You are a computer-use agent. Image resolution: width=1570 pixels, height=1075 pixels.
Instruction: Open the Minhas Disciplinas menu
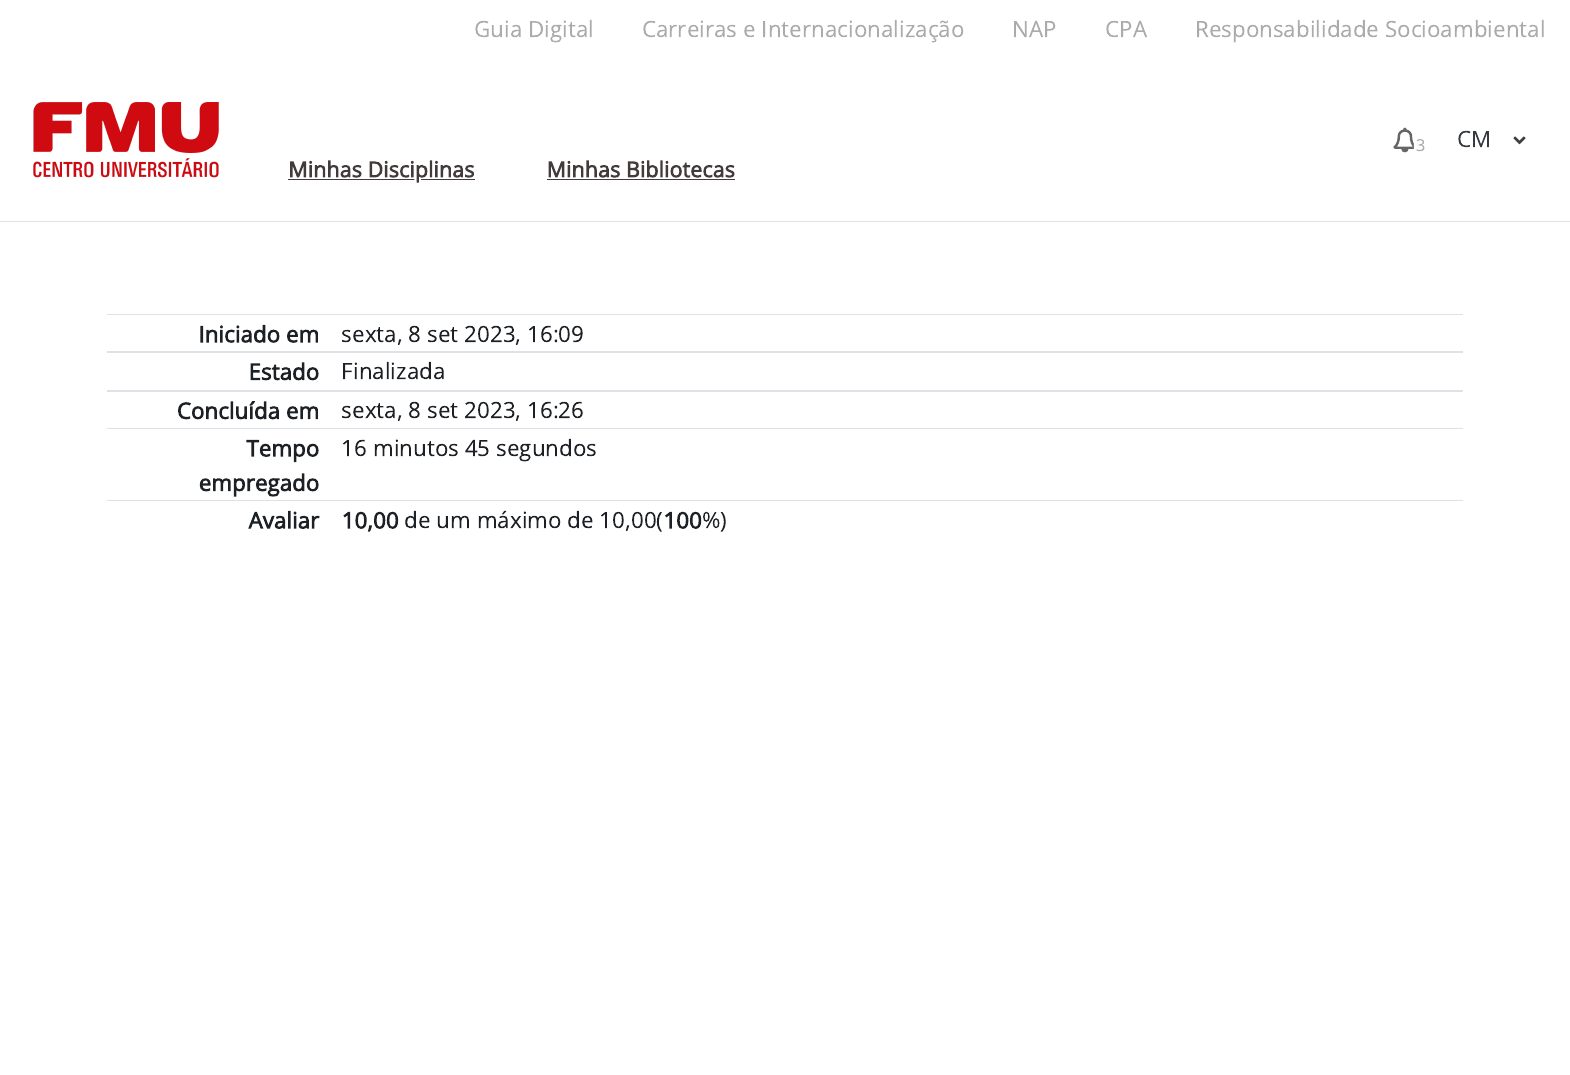point(381,170)
